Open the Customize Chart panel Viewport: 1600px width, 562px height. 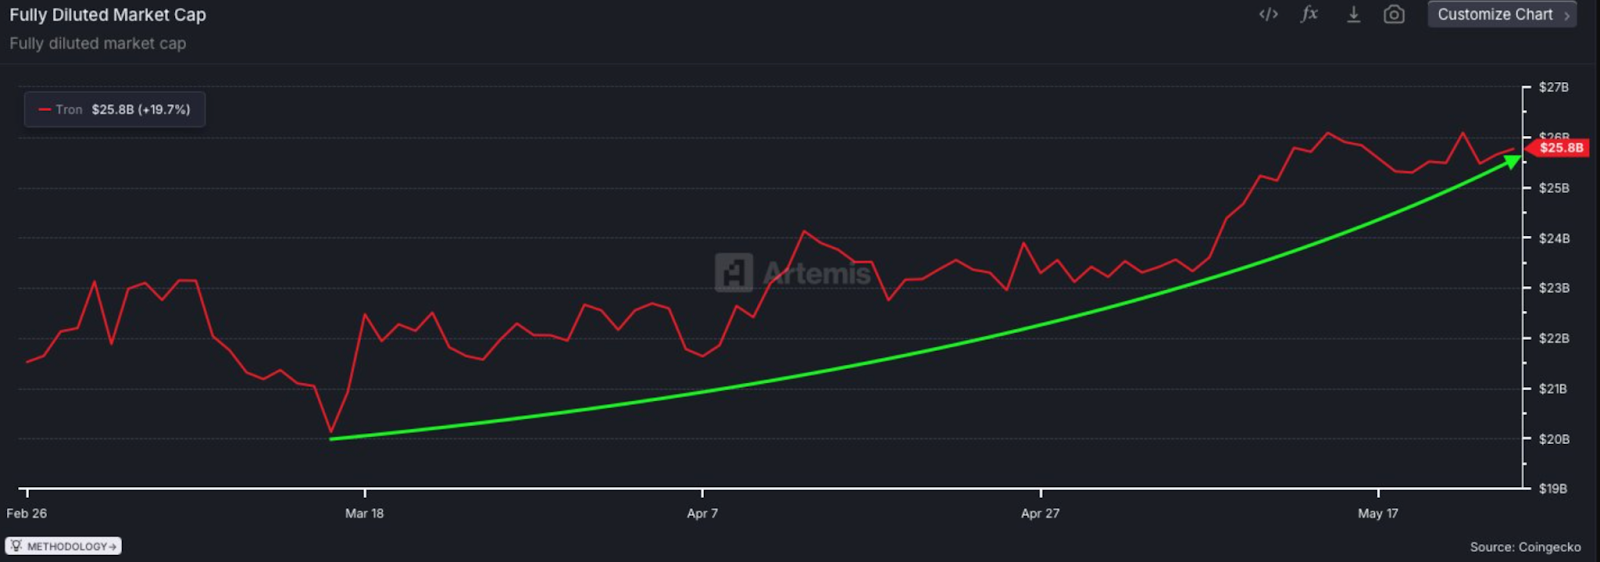(1502, 14)
